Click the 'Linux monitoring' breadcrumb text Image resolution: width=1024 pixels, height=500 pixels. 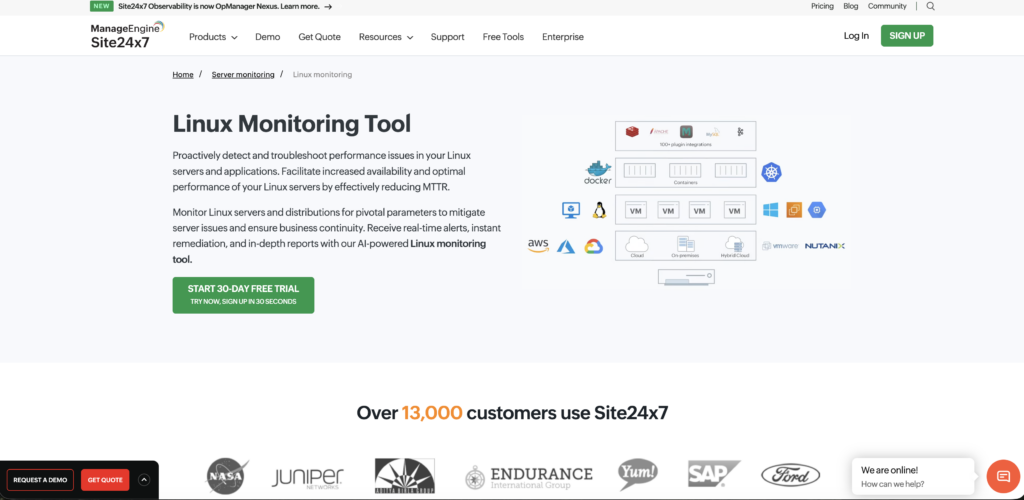tap(322, 74)
